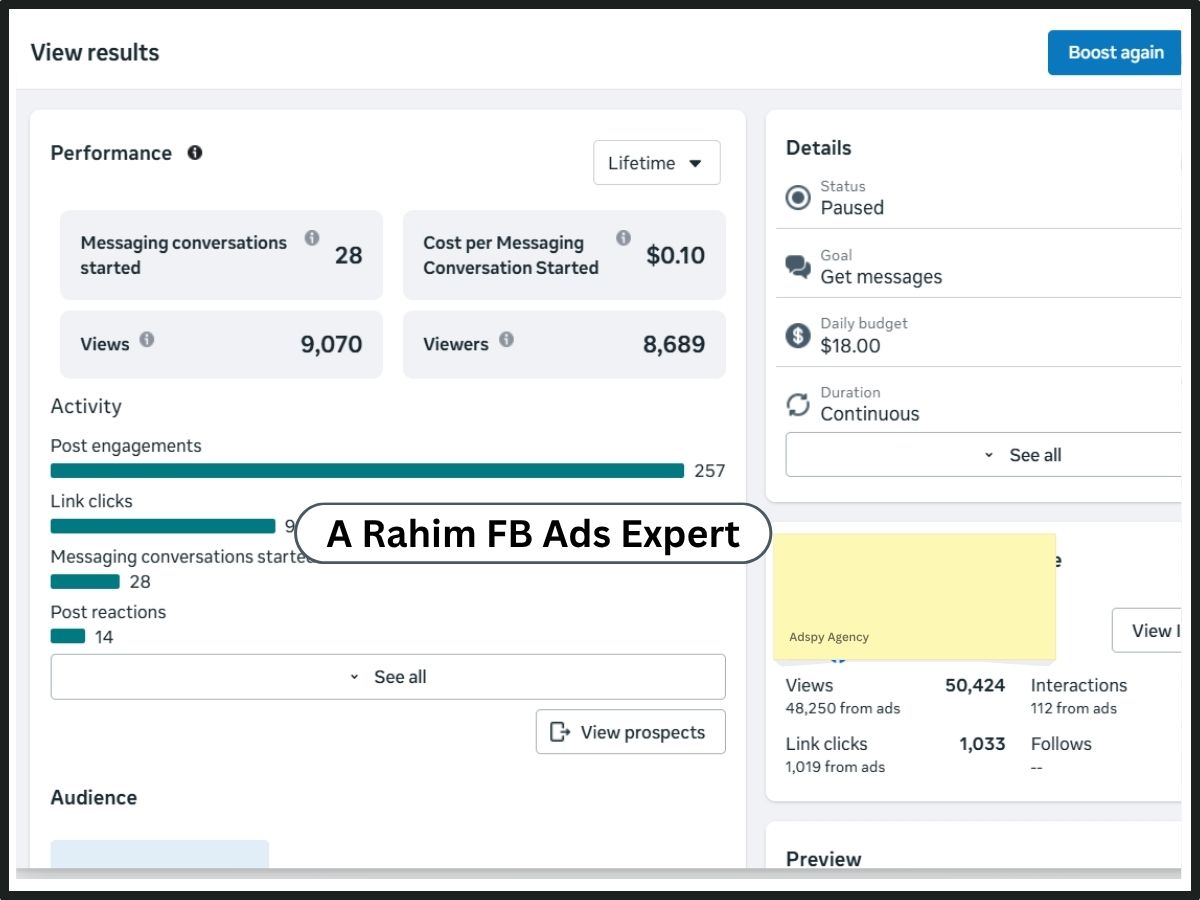Image resolution: width=1200 pixels, height=900 pixels.
Task: Click the 1,019 from ads text
Action: [x=835, y=767]
